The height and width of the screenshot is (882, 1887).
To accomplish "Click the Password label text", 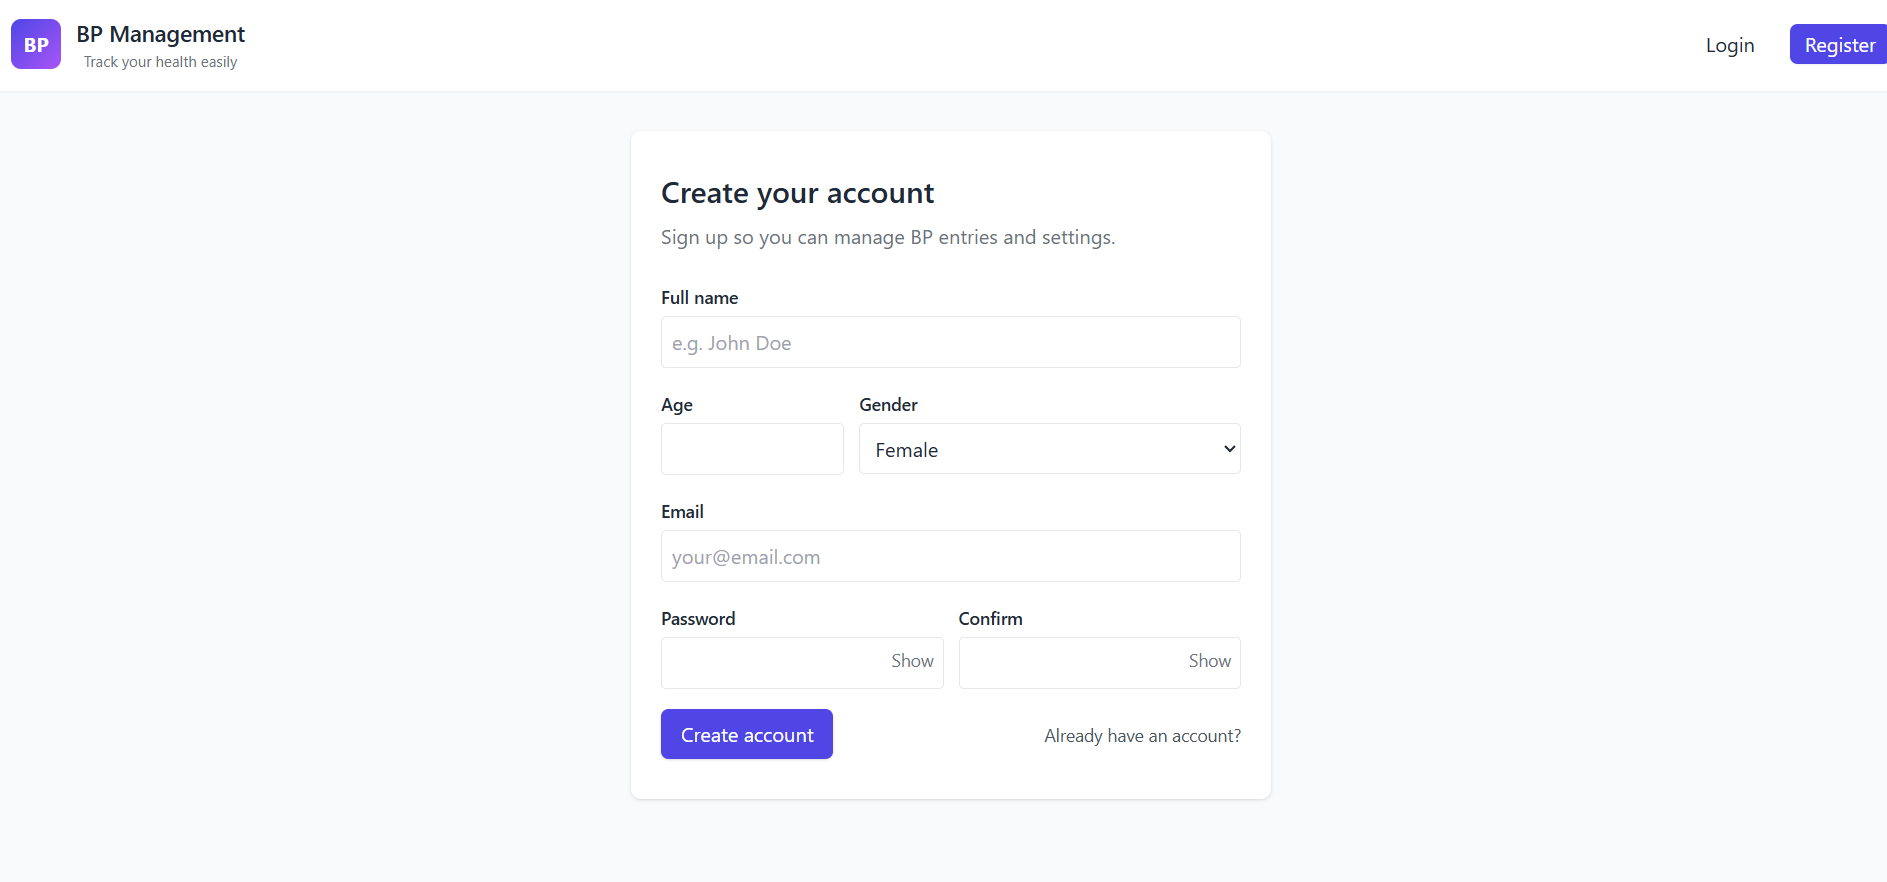I will click(x=698, y=619).
